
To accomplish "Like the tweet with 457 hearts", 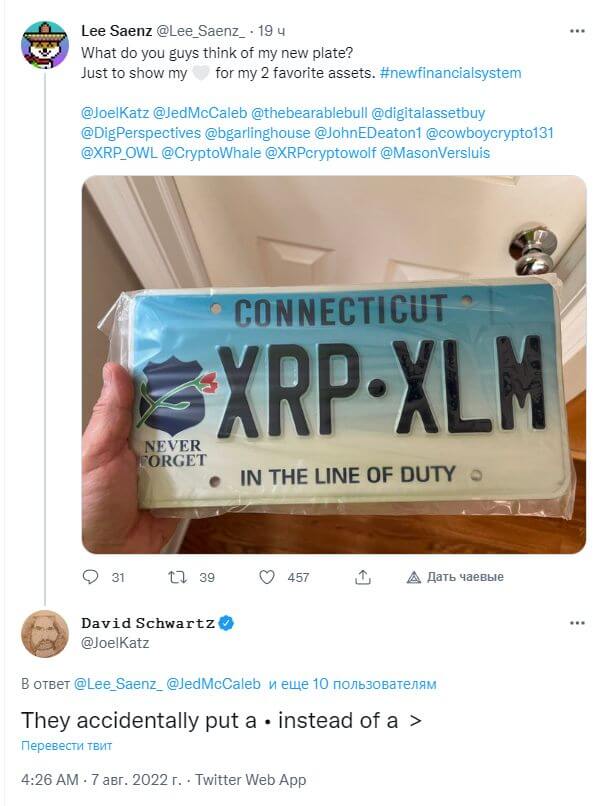I will (x=266, y=577).
